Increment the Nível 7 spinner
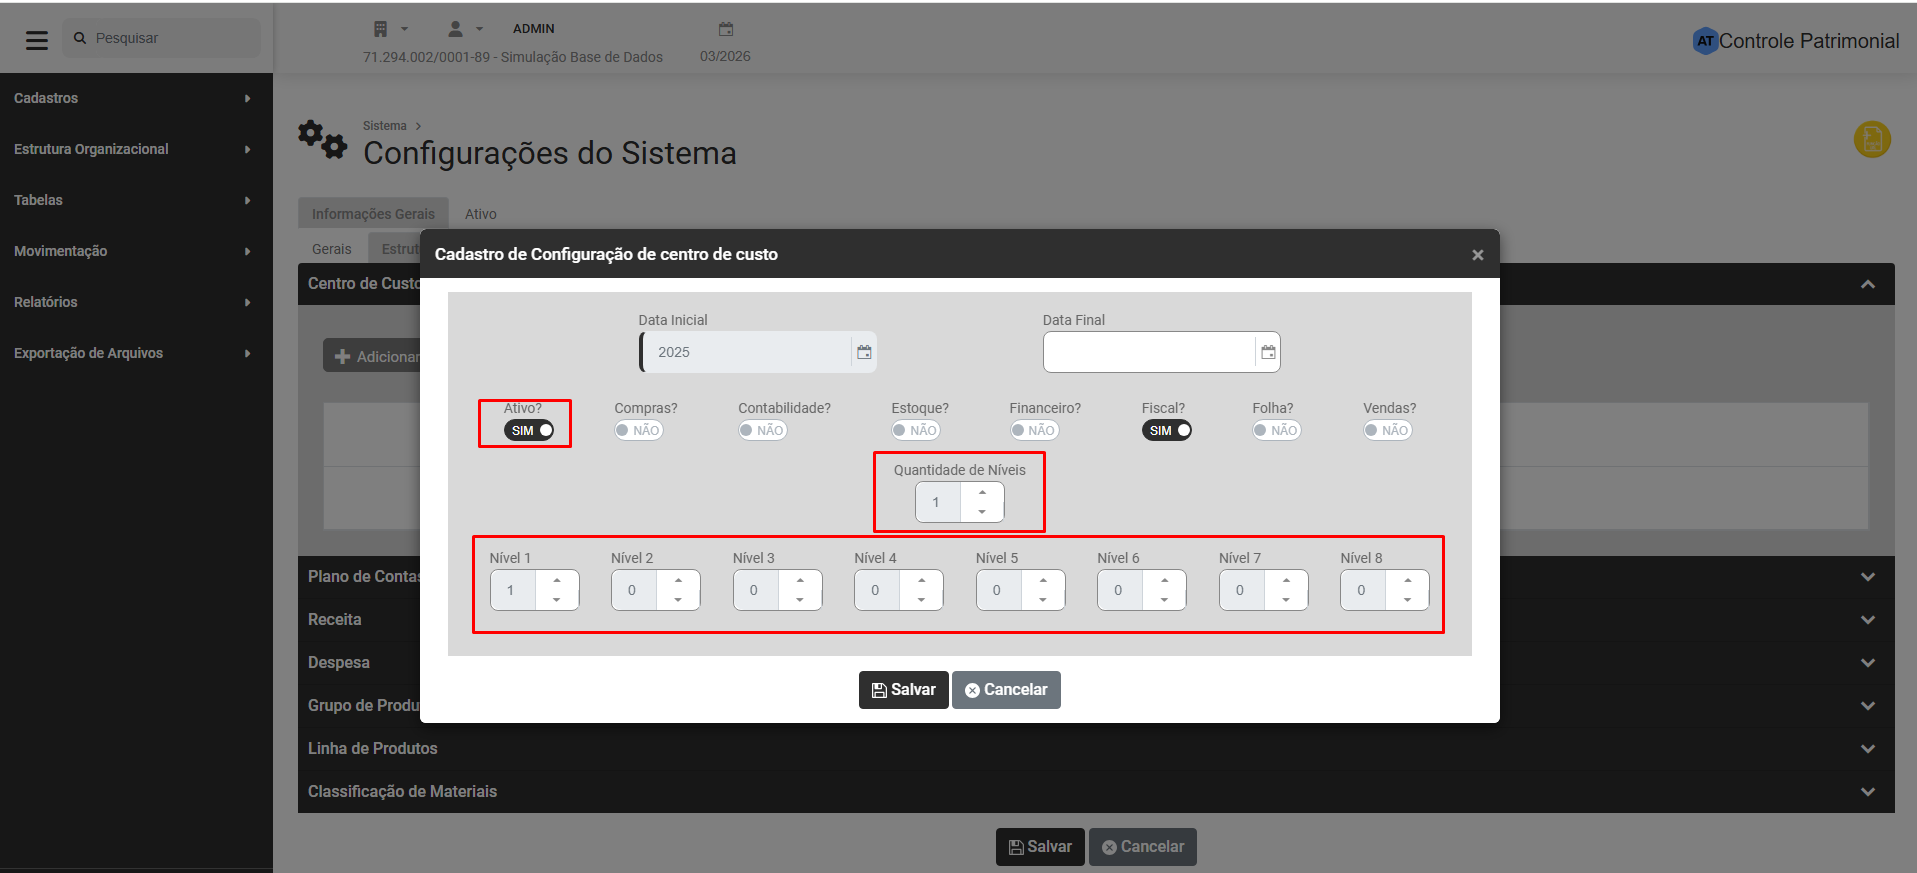 [x=1286, y=580]
